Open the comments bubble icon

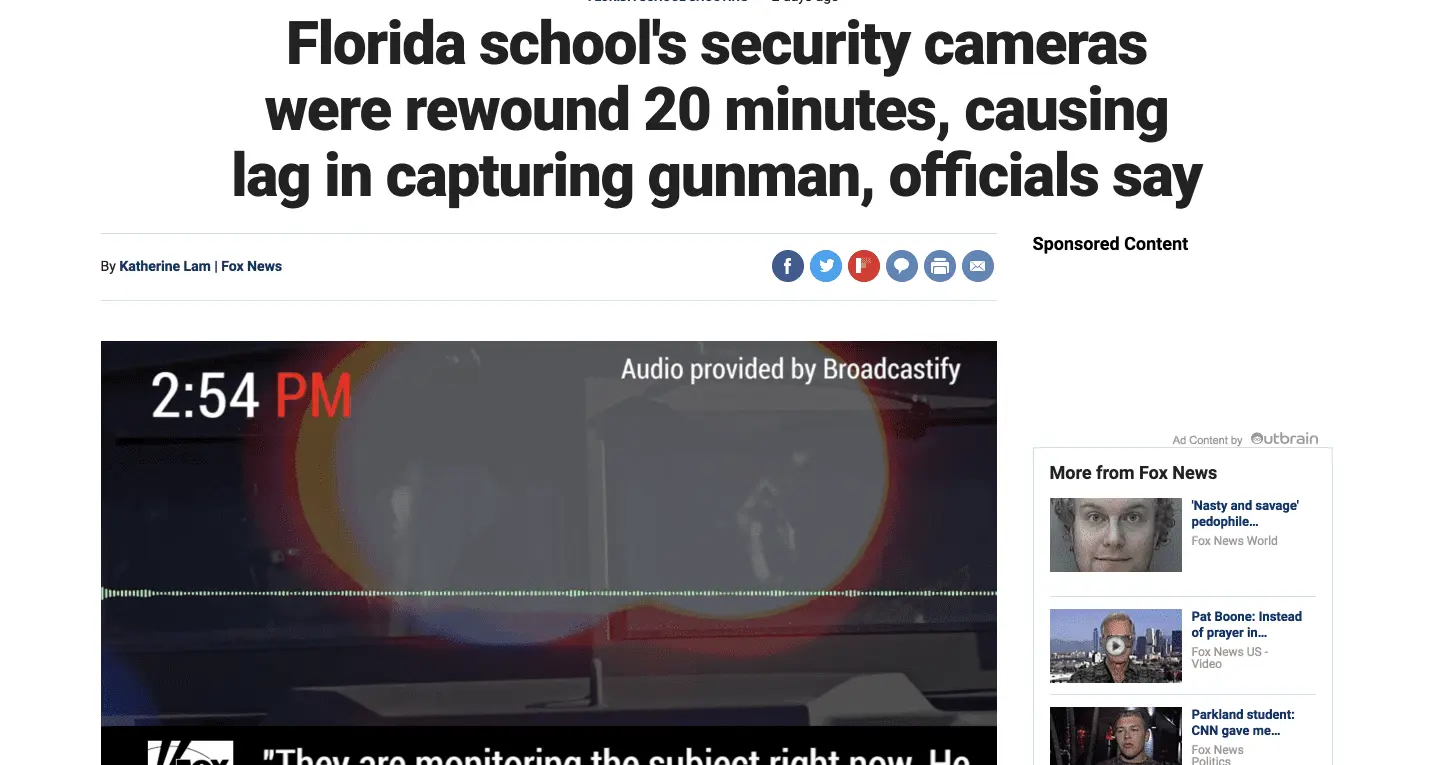click(902, 266)
